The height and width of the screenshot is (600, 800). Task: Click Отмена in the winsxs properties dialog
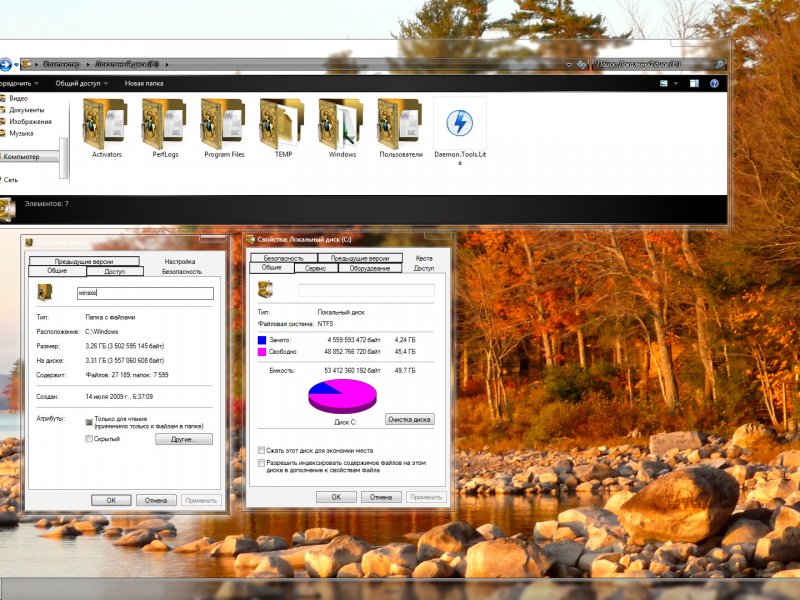tap(156, 501)
